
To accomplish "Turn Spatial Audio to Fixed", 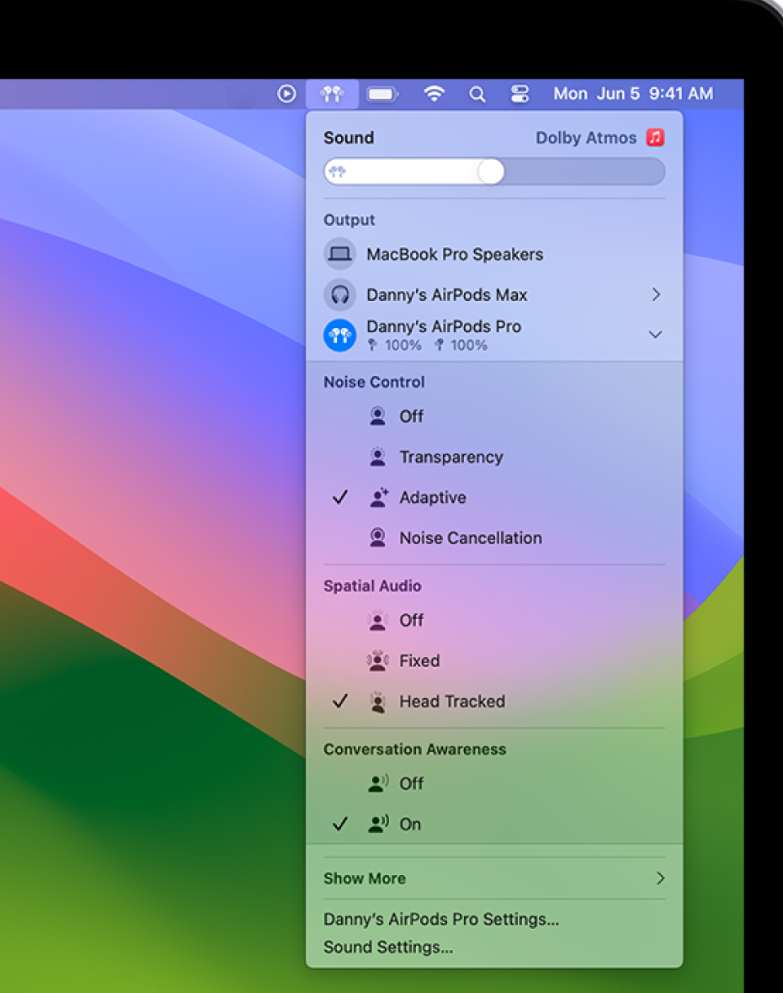I will [419, 661].
